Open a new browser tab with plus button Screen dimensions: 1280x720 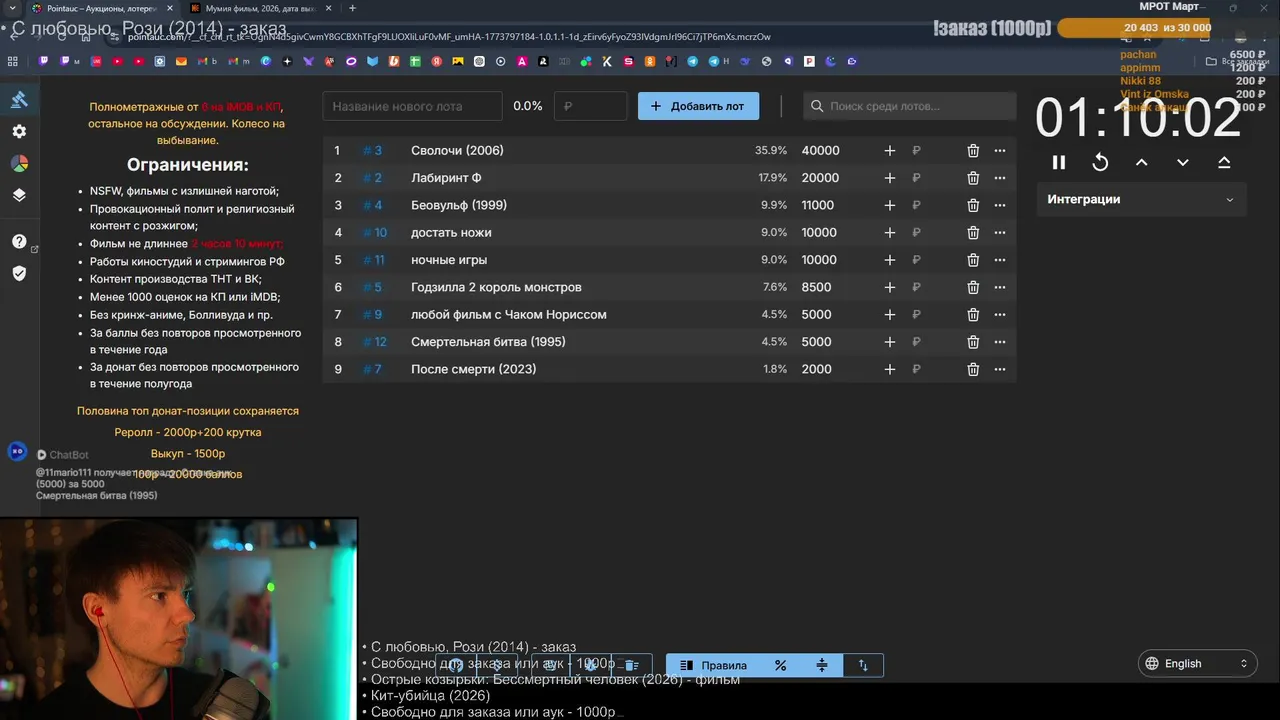coord(352,8)
